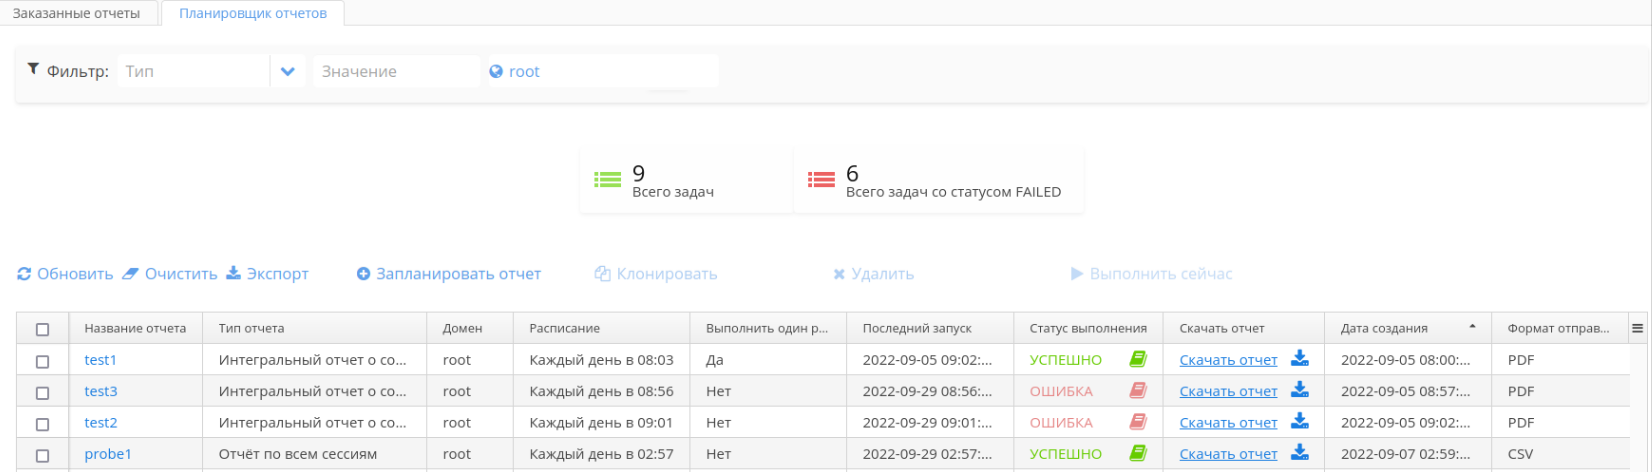
Task: Click the Запланировать отчет button
Action: (x=449, y=274)
